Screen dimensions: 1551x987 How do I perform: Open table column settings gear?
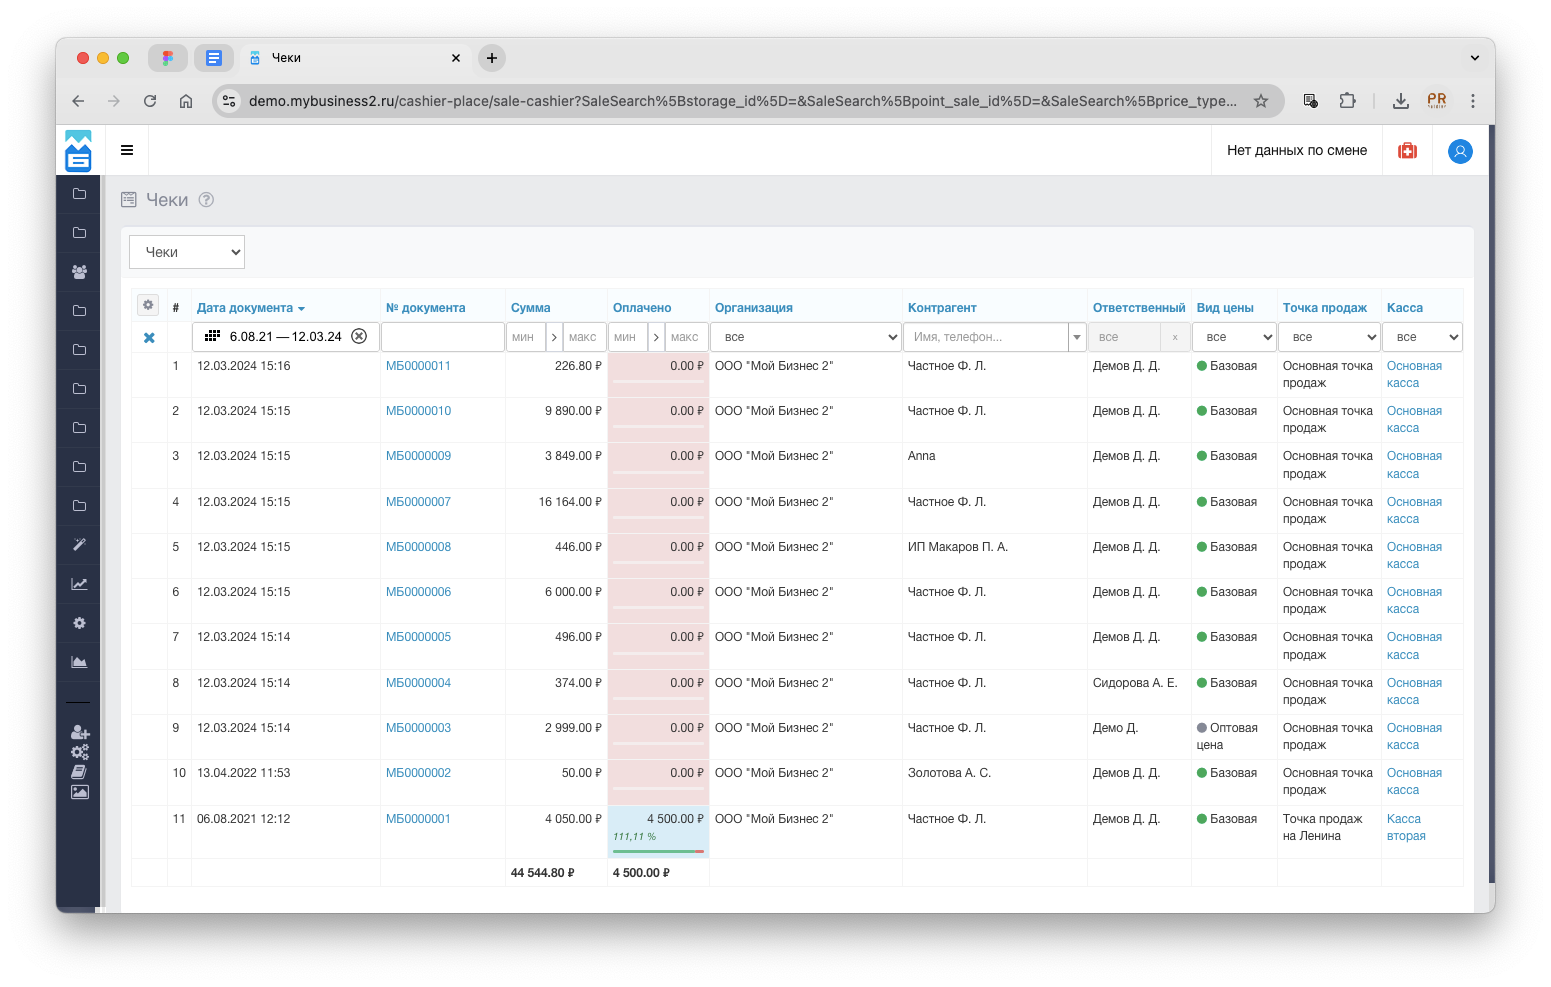coord(148,305)
